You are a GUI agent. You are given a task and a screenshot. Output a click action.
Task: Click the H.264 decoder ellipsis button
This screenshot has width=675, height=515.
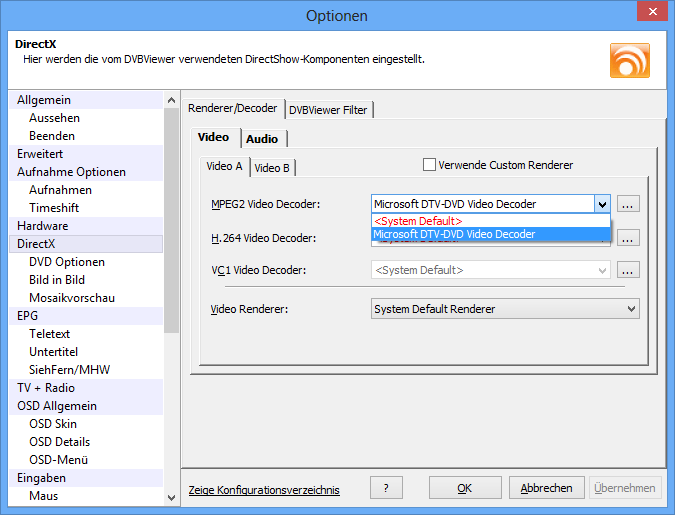click(627, 238)
